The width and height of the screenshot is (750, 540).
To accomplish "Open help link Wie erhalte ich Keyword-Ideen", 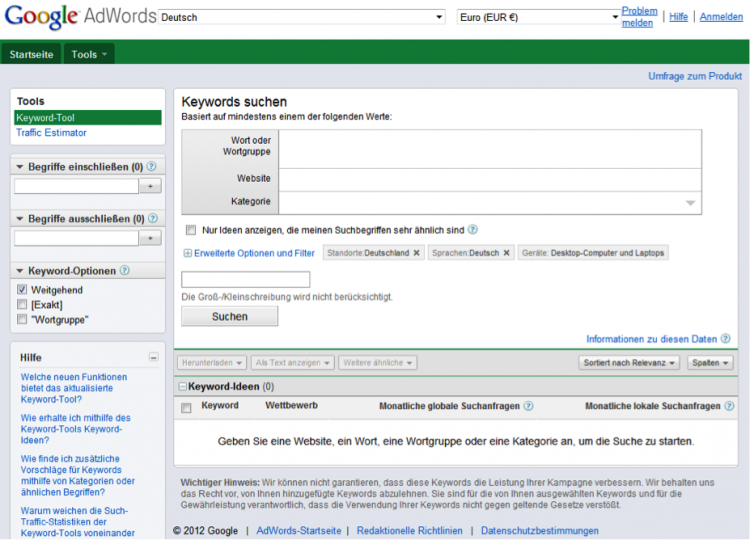I will tap(75, 429).
